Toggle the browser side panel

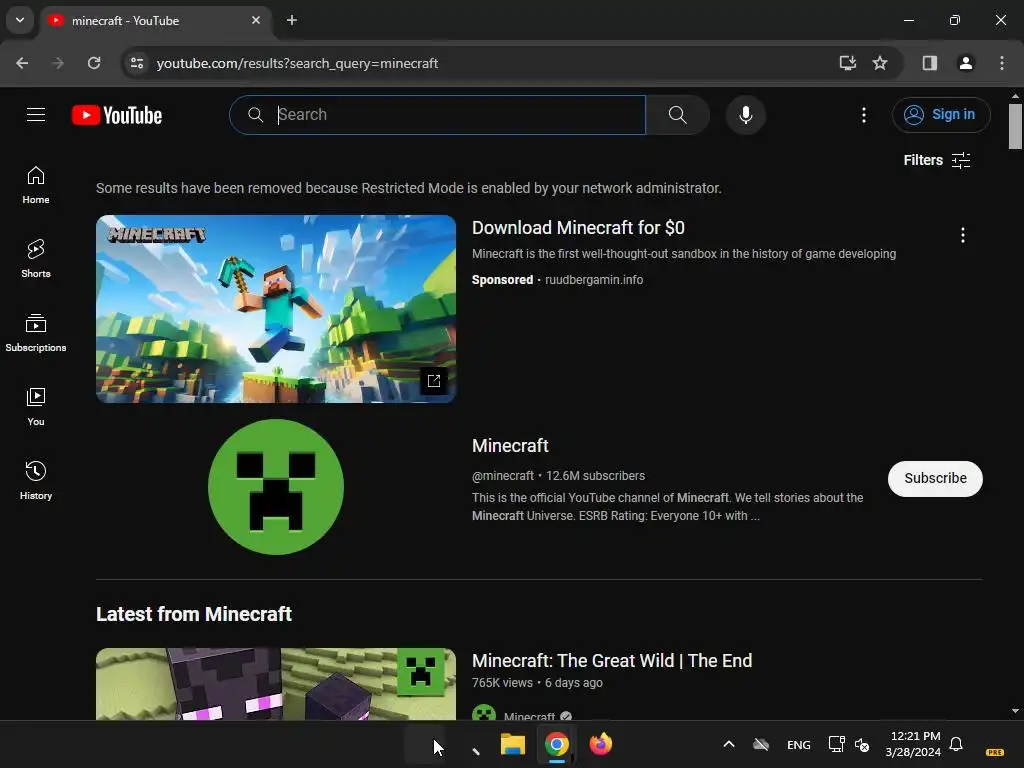[x=930, y=63]
